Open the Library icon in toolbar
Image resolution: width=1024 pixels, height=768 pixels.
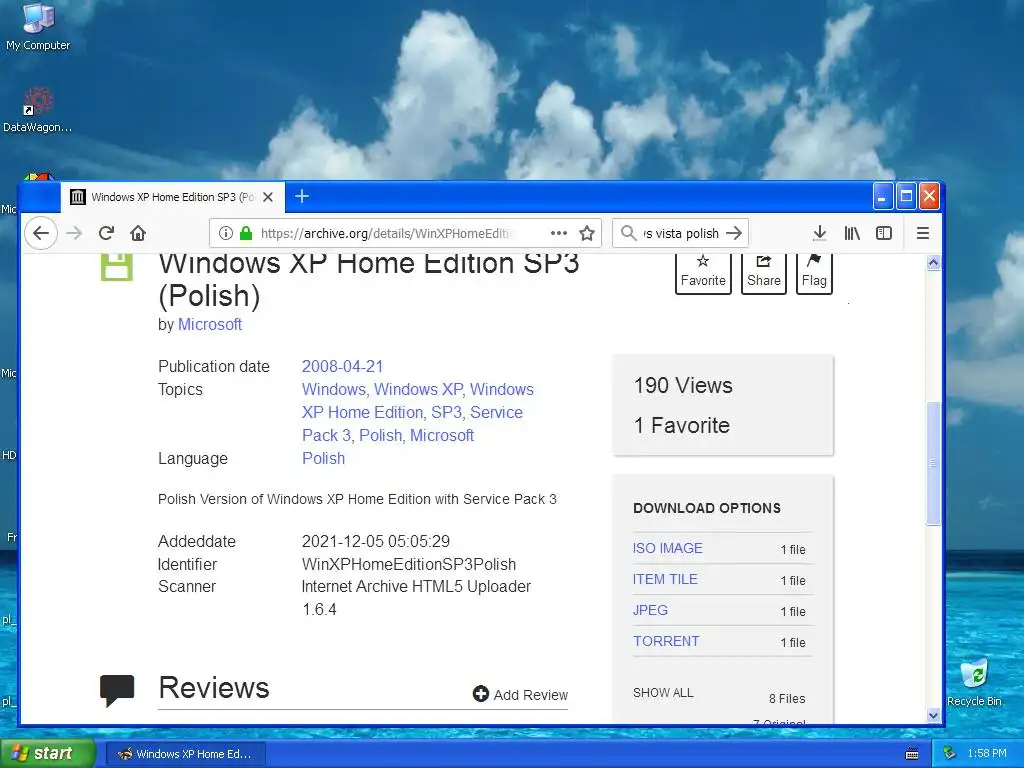pyautogui.click(x=852, y=233)
